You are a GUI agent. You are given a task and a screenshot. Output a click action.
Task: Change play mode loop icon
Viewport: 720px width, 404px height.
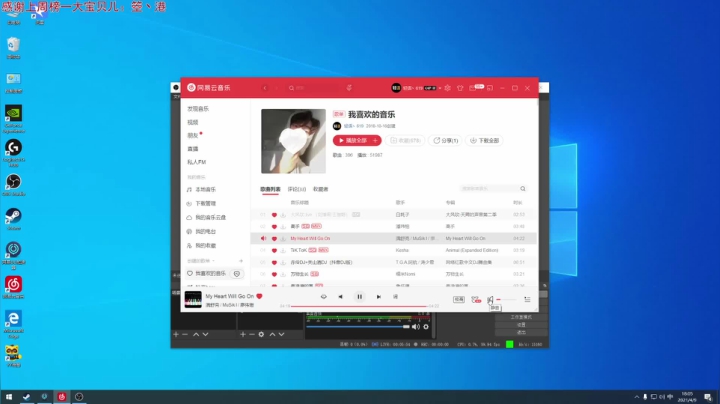pyautogui.click(x=324, y=297)
